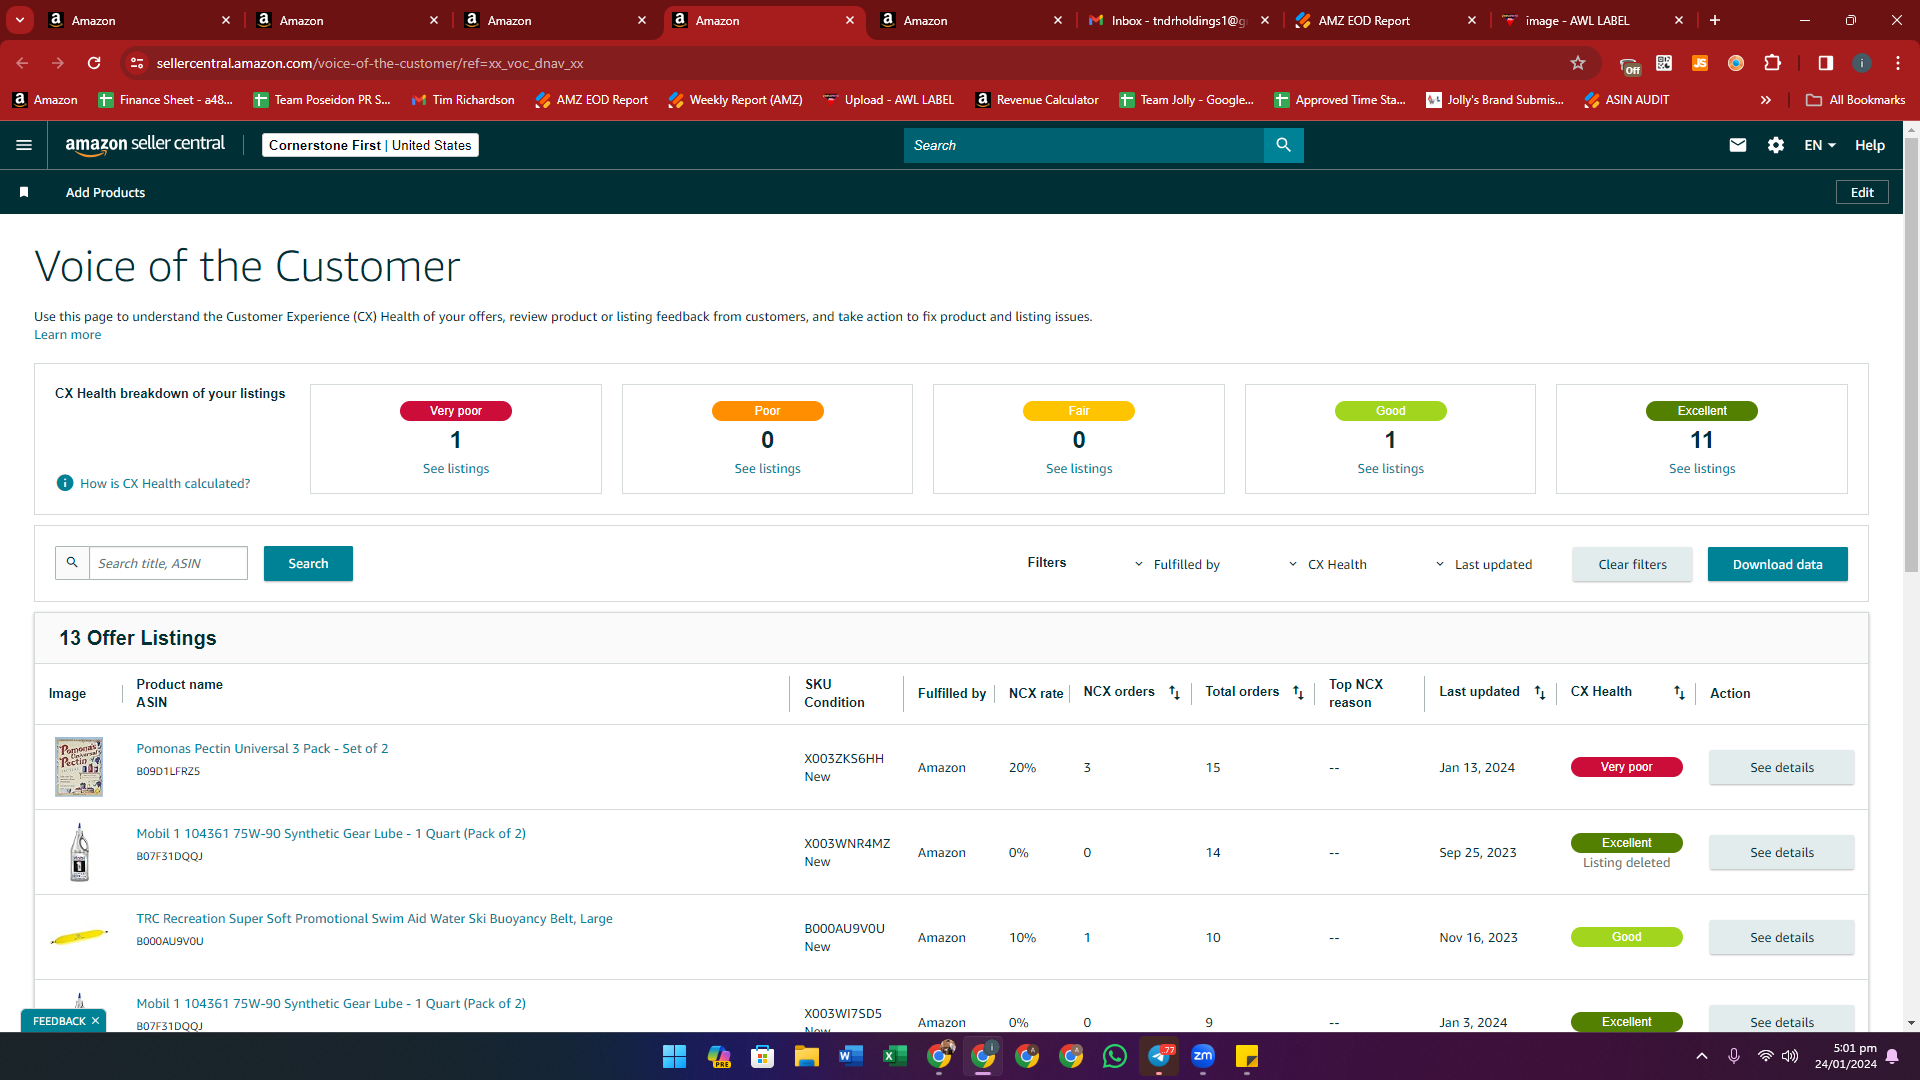Go back with the browser back arrow
The height and width of the screenshot is (1080, 1920).
point(22,63)
